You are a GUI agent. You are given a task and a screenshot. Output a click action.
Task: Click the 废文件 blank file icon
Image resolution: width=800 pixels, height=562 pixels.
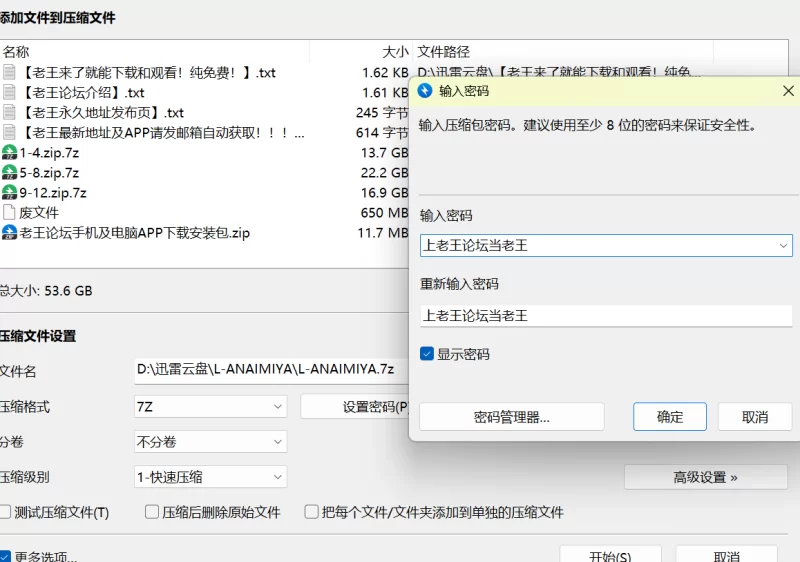(x=9, y=213)
